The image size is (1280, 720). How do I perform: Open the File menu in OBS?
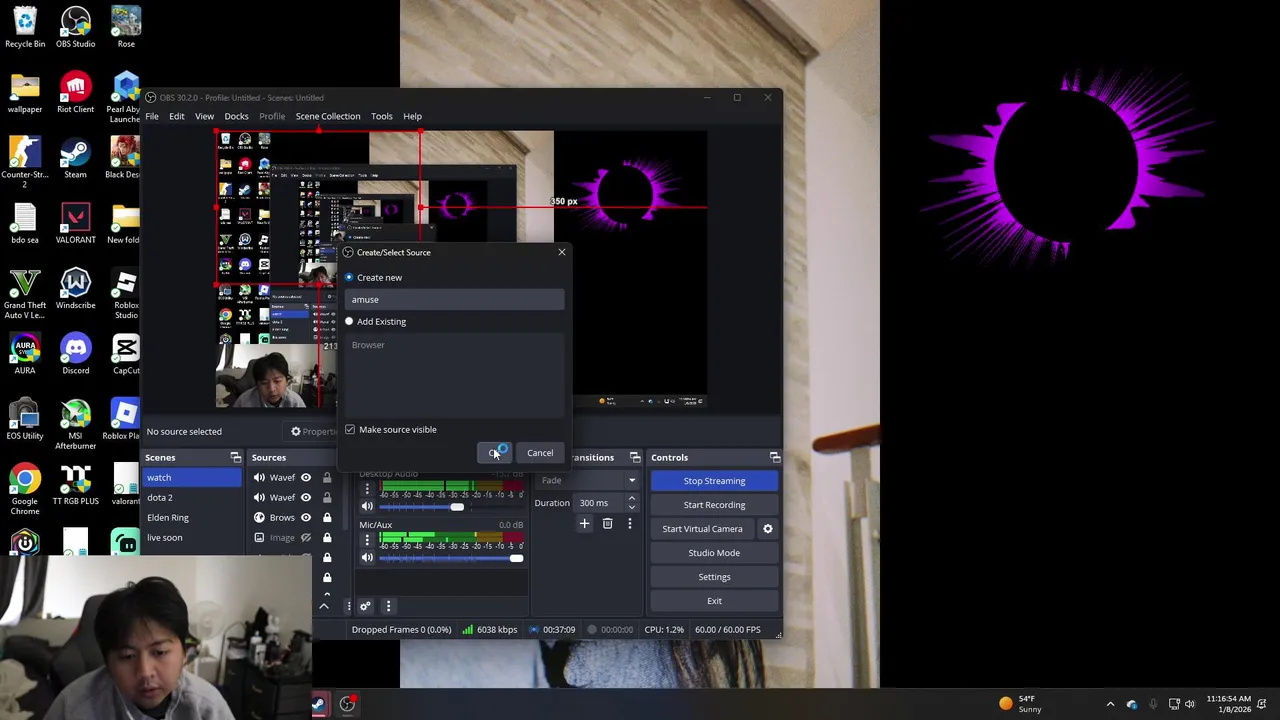(x=152, y=116)
